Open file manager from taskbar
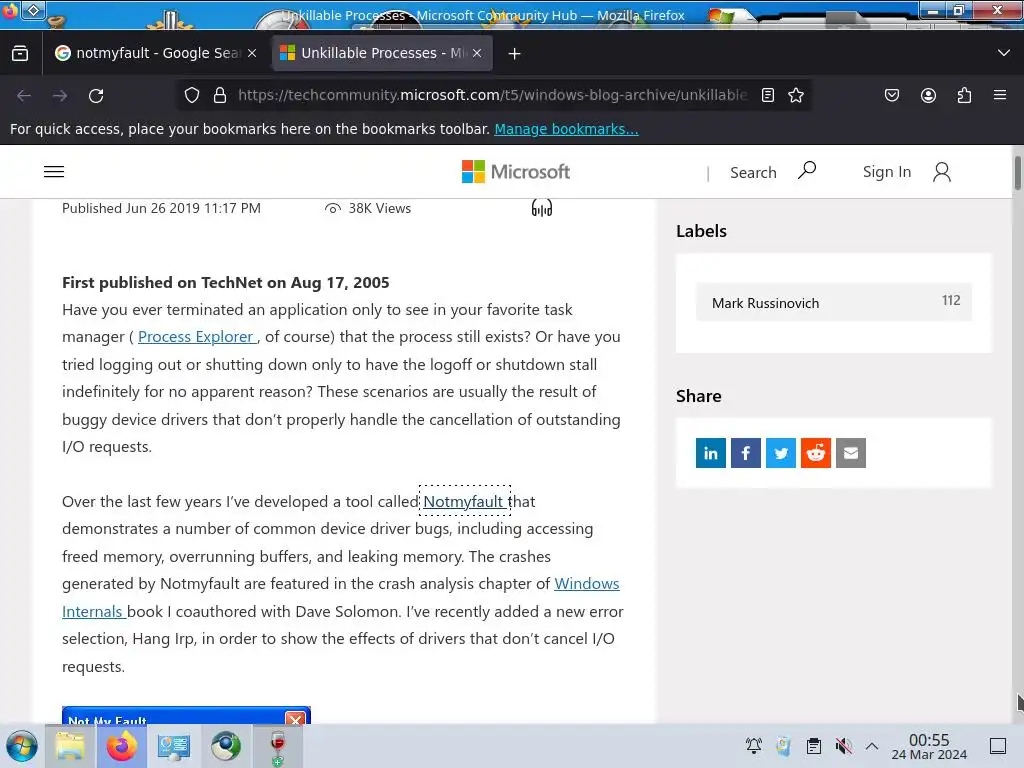The height and width of the screenshot is (768, 1024). click(x=70, y=746)
